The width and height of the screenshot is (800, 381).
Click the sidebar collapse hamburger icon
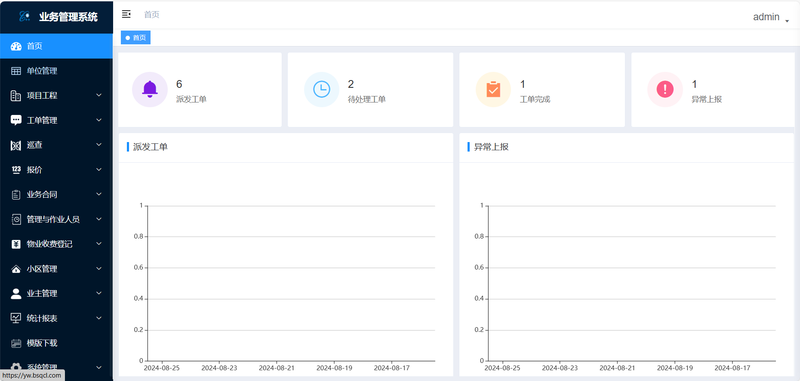126,14
